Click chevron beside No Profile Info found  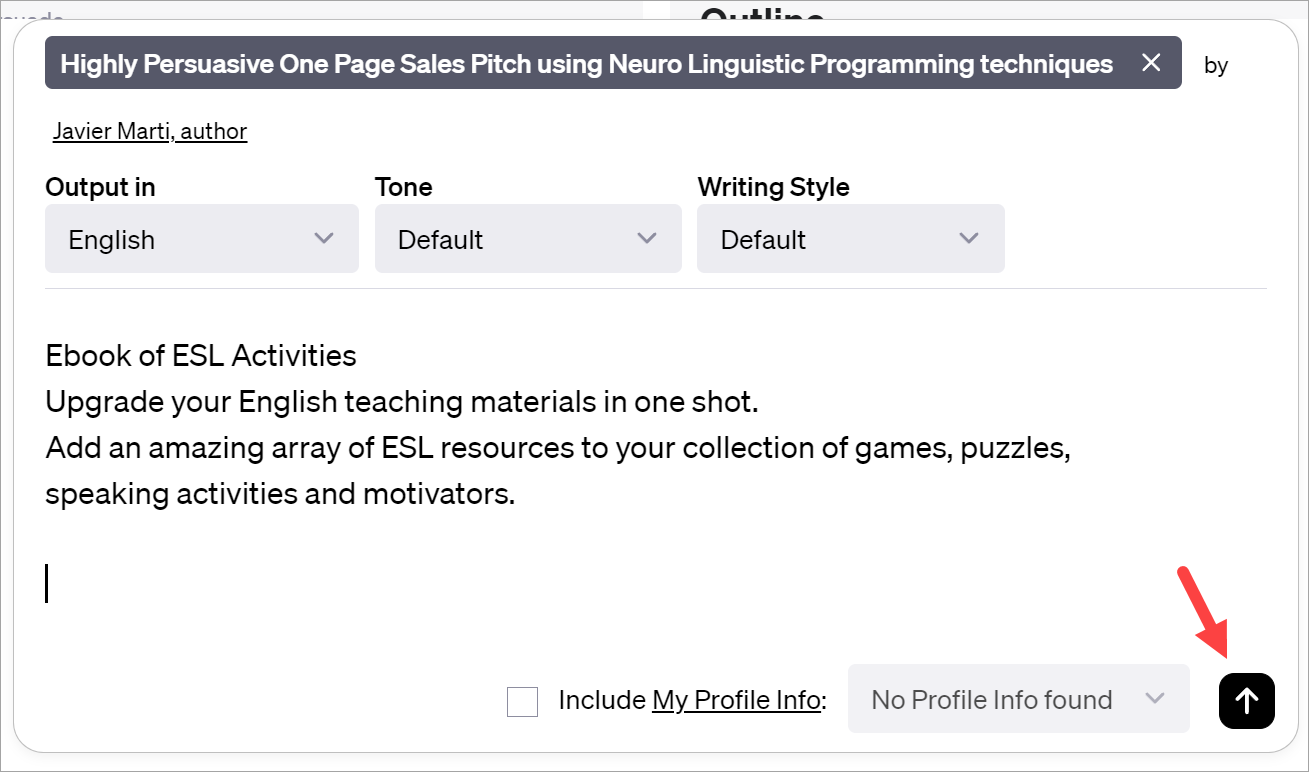click(x=1155, y=699)
